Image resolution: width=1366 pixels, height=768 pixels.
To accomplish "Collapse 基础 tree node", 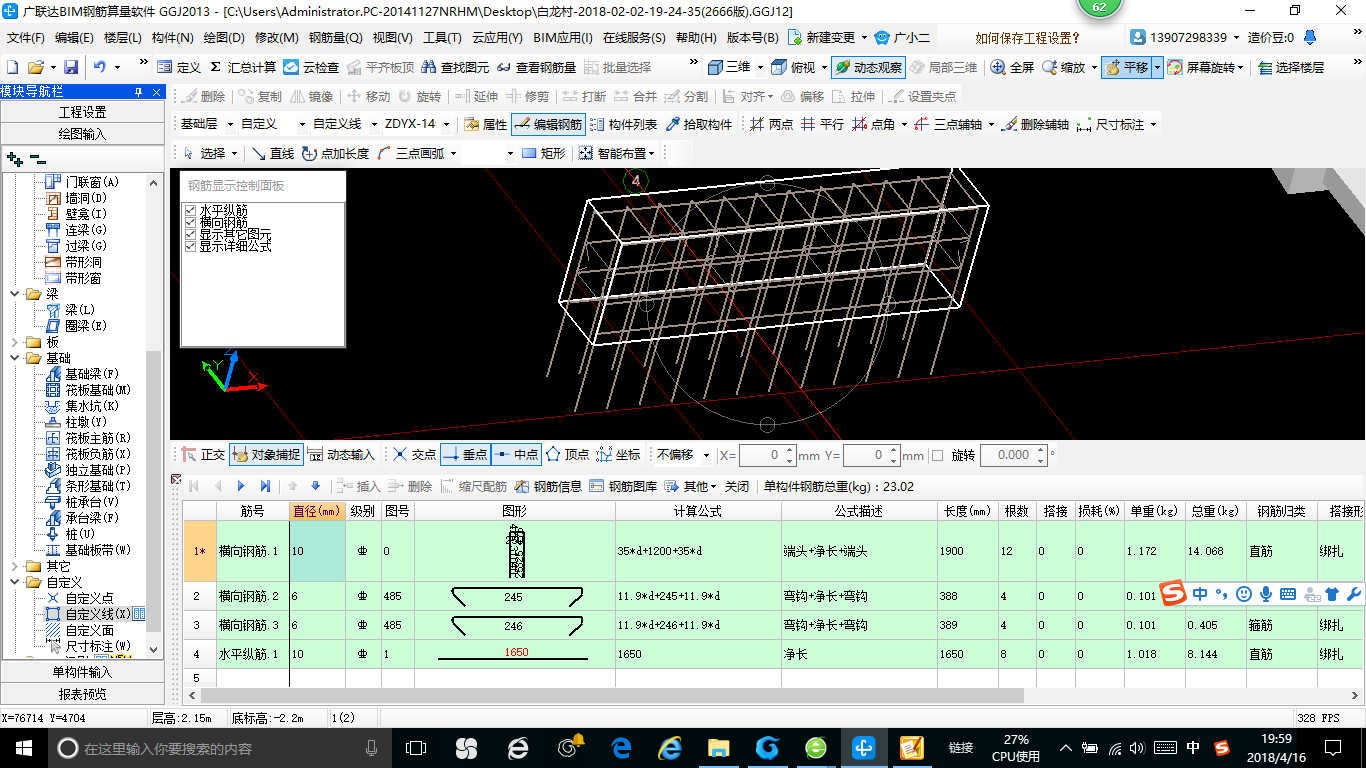I will coord(16,358).
